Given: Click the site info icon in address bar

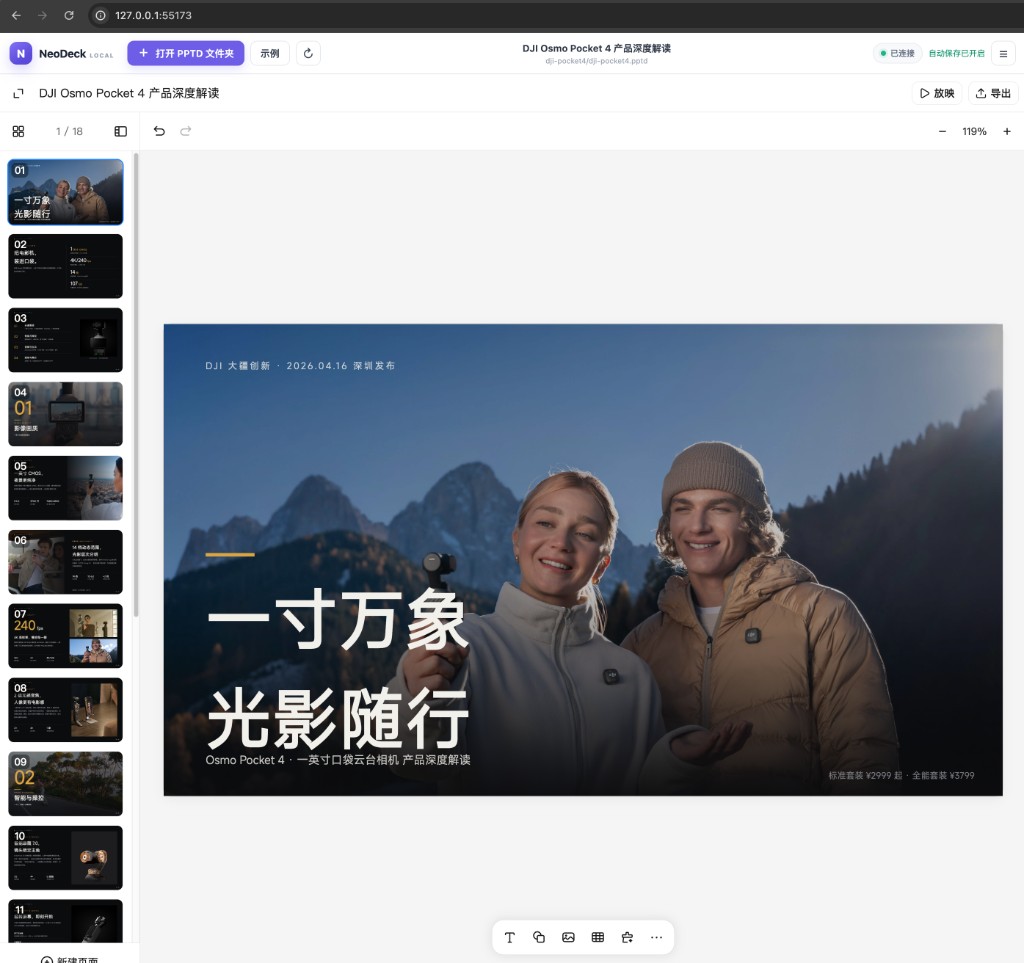Looking at the screenshot, I should pos(101,15).
